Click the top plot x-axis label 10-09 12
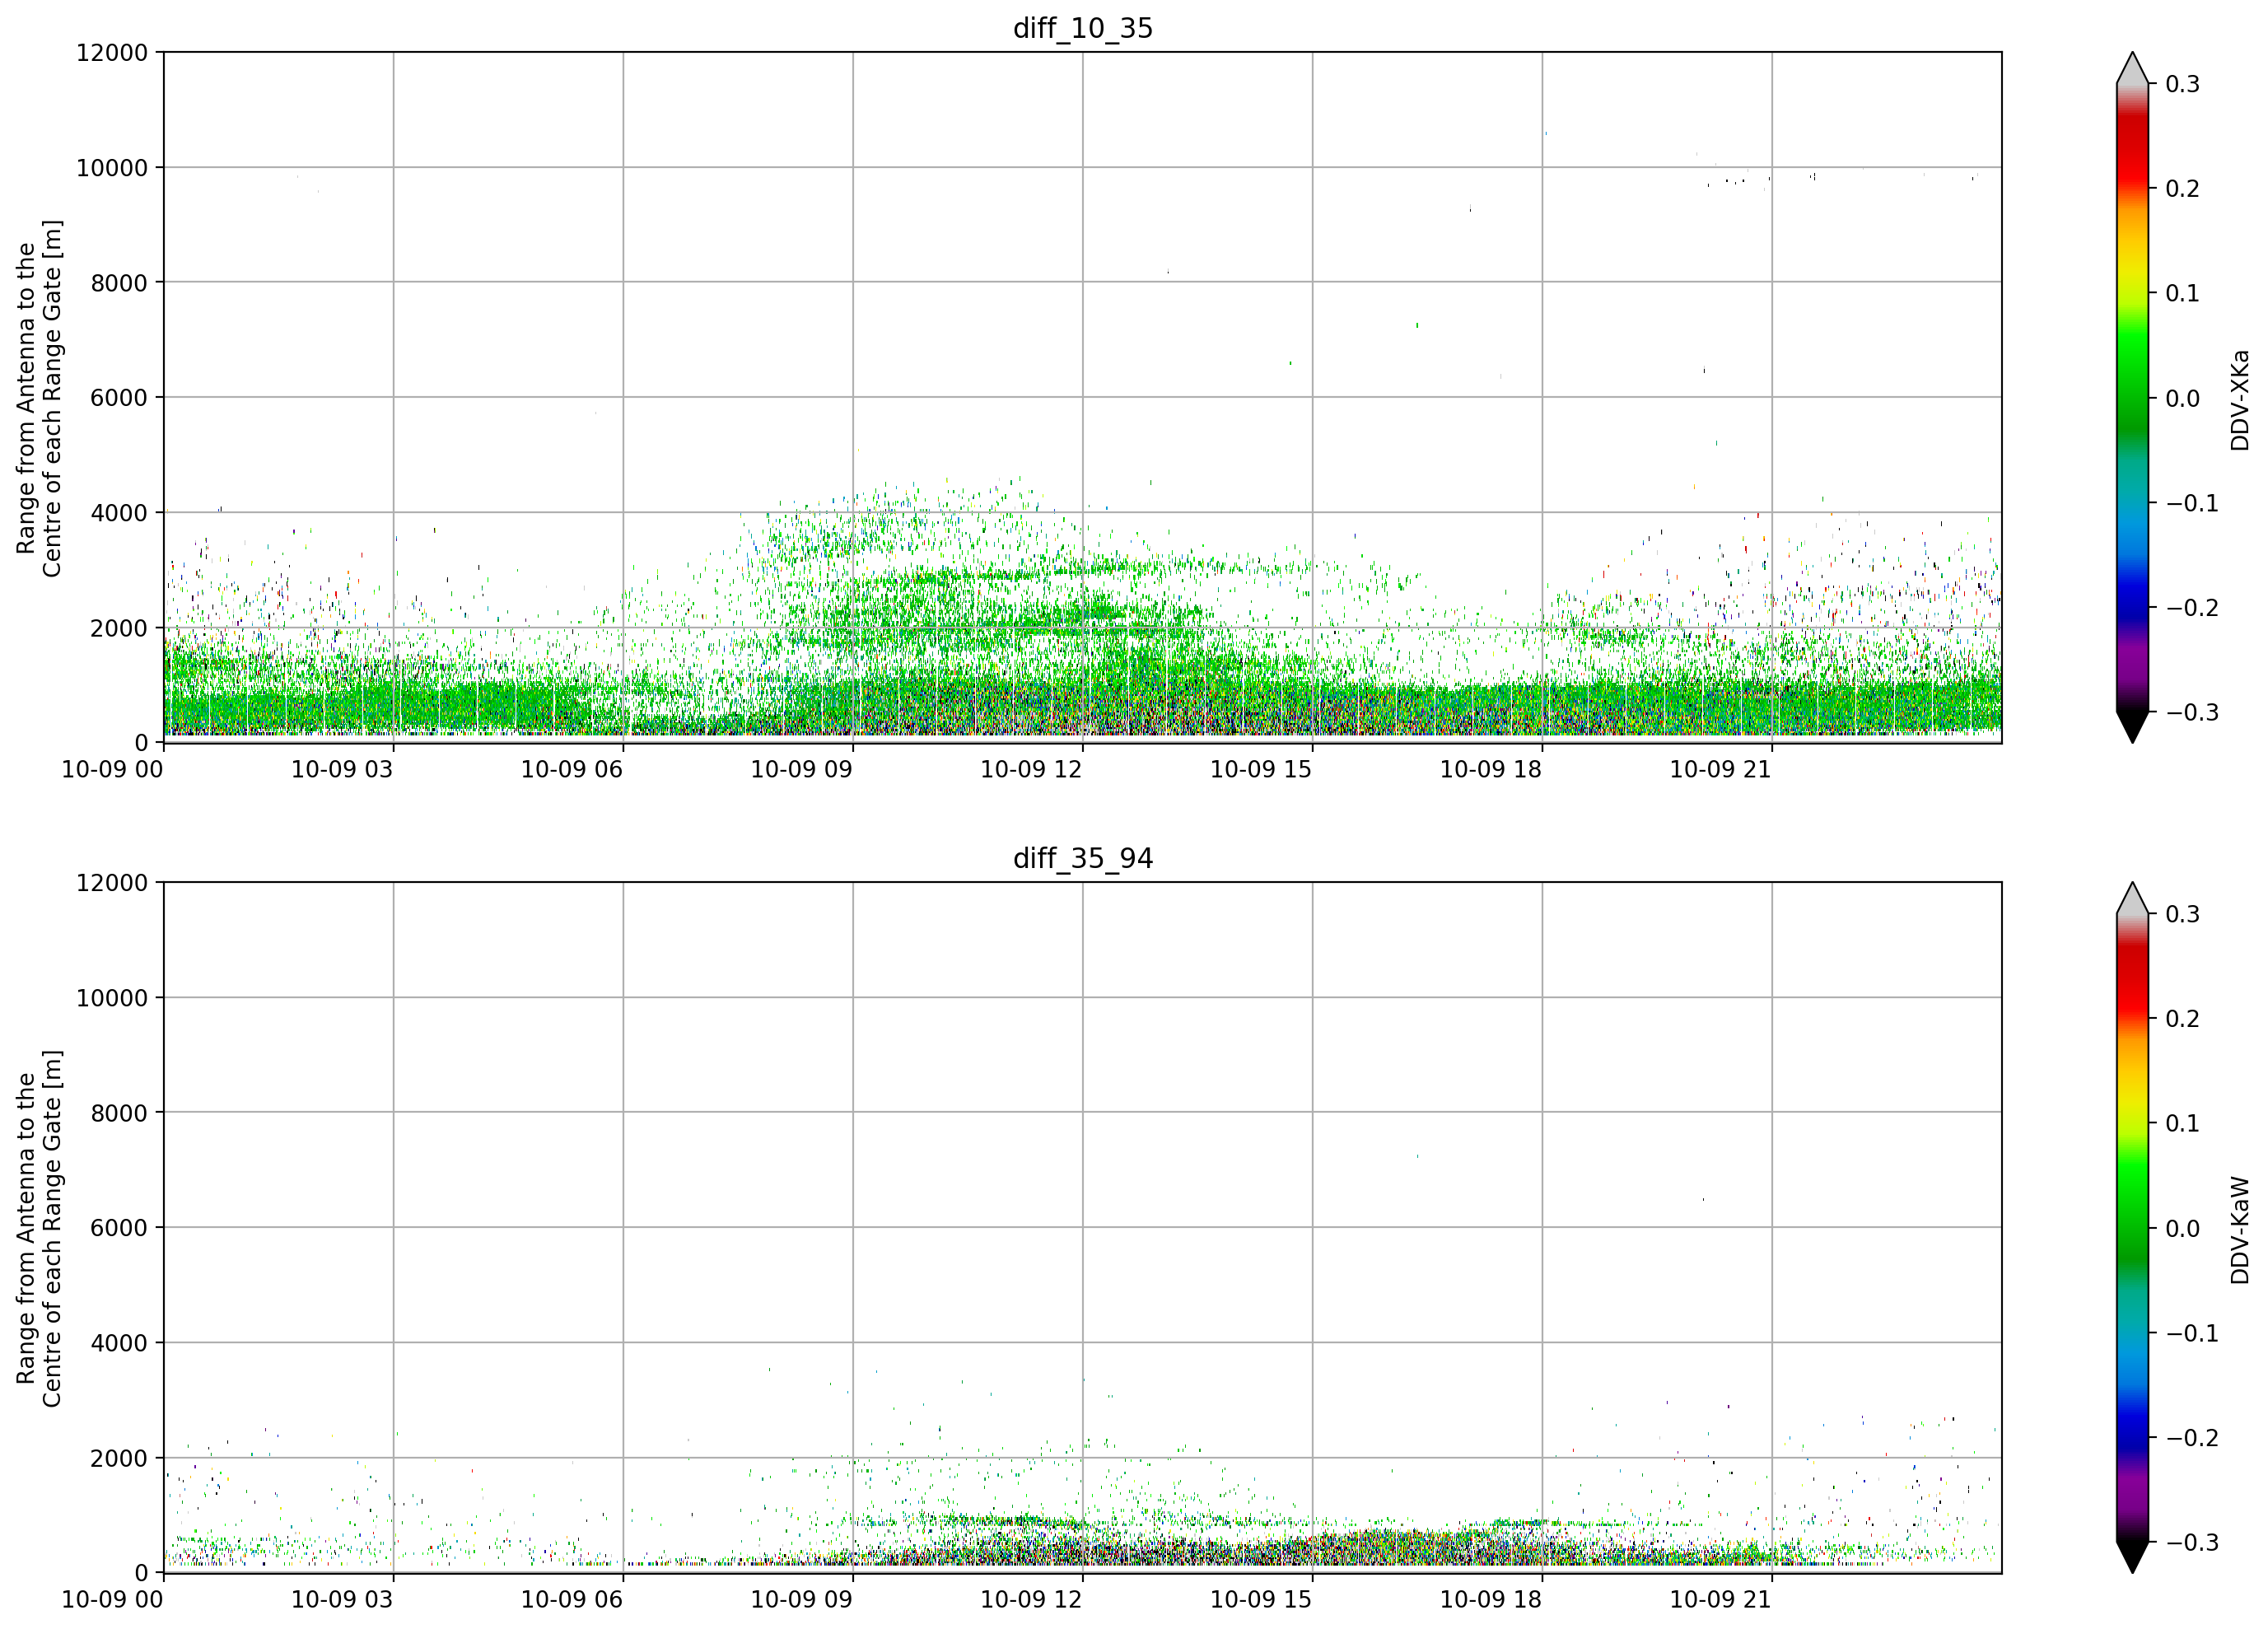This screenshot has width=2268, height=1629. [1031, 769]
